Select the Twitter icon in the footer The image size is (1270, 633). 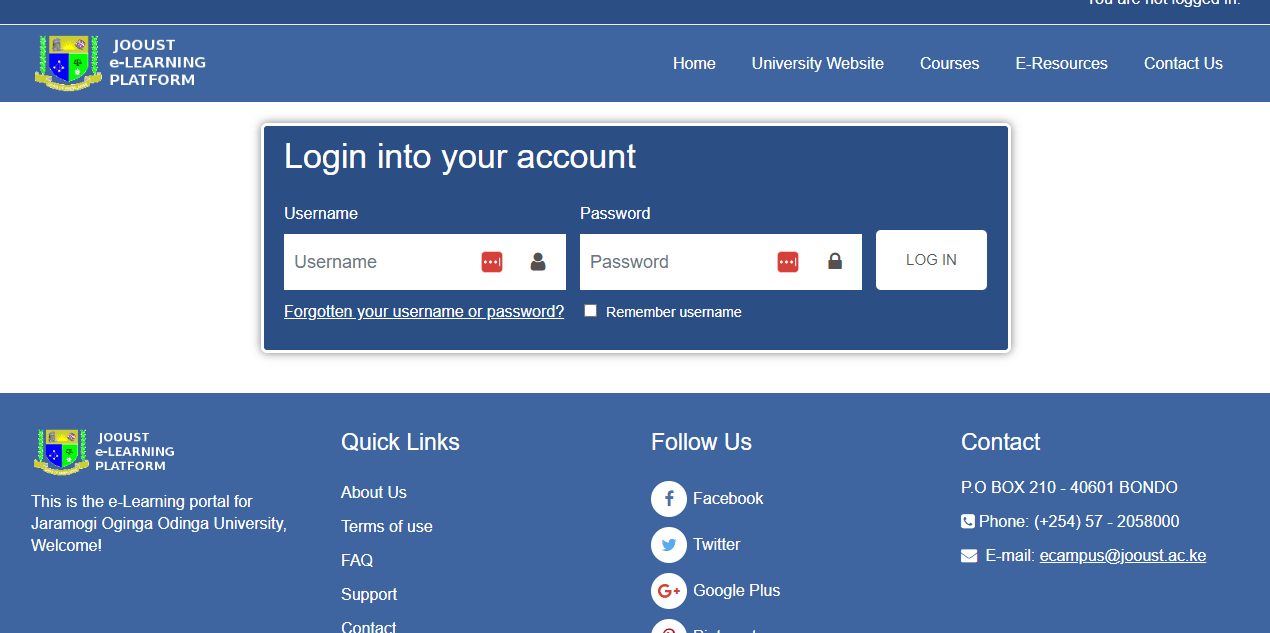(x=668, y=545)
